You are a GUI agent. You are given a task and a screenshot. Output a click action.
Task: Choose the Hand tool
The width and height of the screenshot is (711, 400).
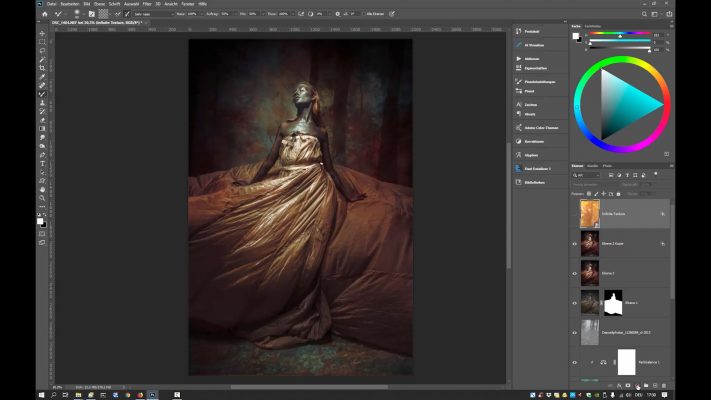click(42, 189)
